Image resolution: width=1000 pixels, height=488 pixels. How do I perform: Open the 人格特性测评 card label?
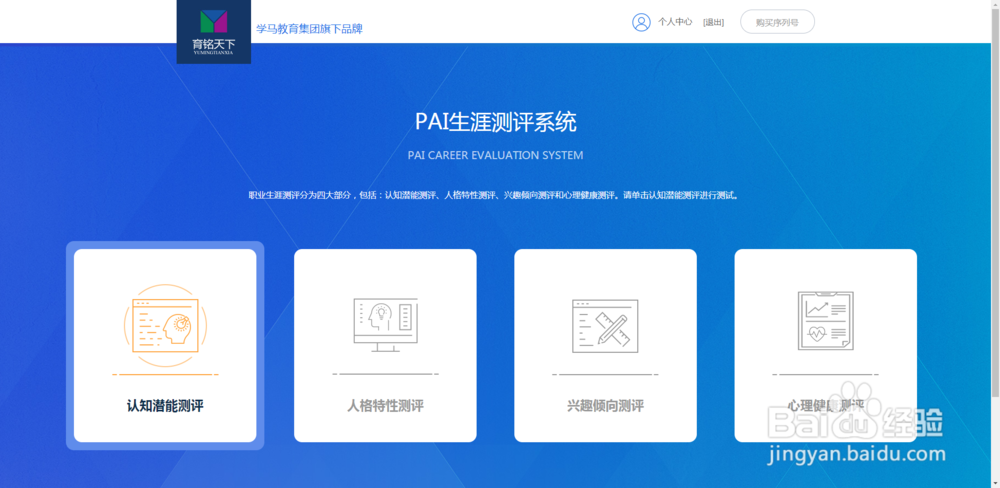[x=385, y=406]
